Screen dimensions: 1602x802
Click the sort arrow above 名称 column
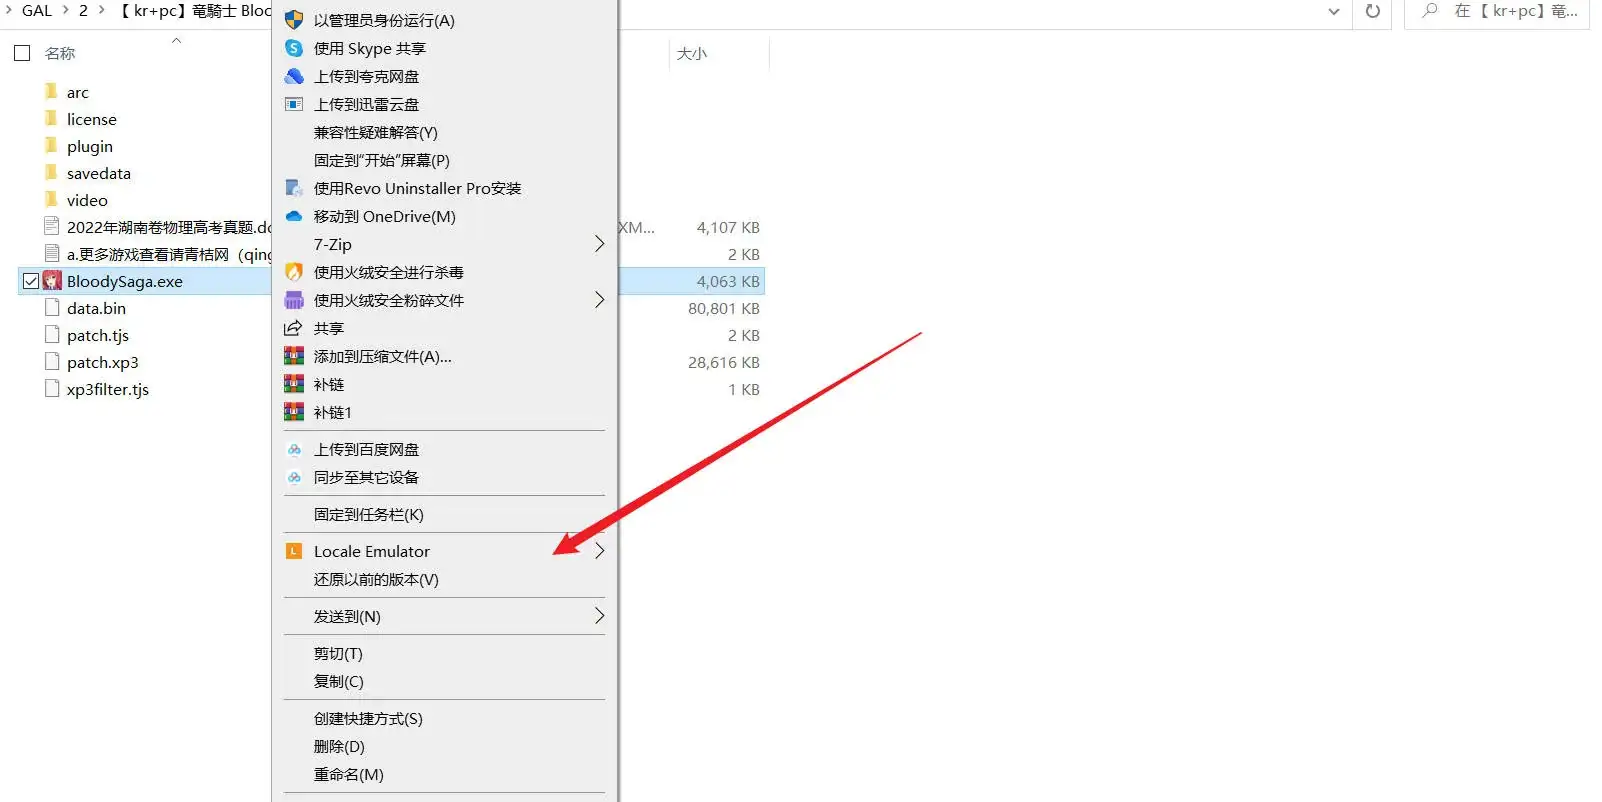click(x=177, y=40)
